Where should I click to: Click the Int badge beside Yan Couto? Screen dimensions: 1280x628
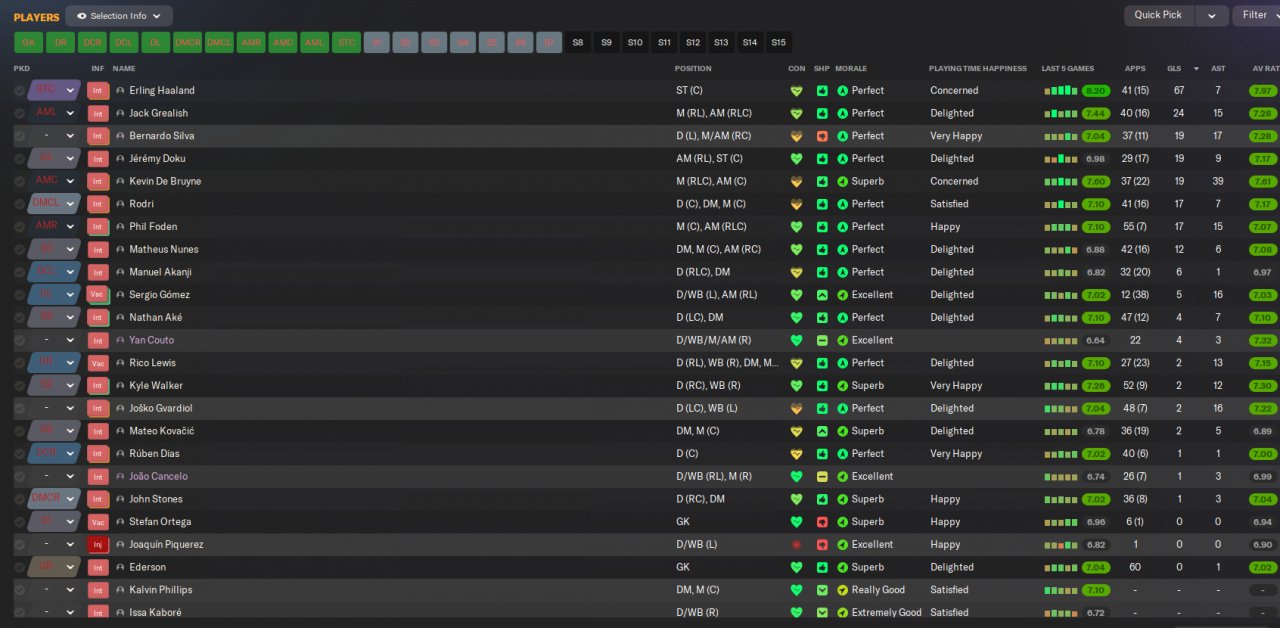97,340
